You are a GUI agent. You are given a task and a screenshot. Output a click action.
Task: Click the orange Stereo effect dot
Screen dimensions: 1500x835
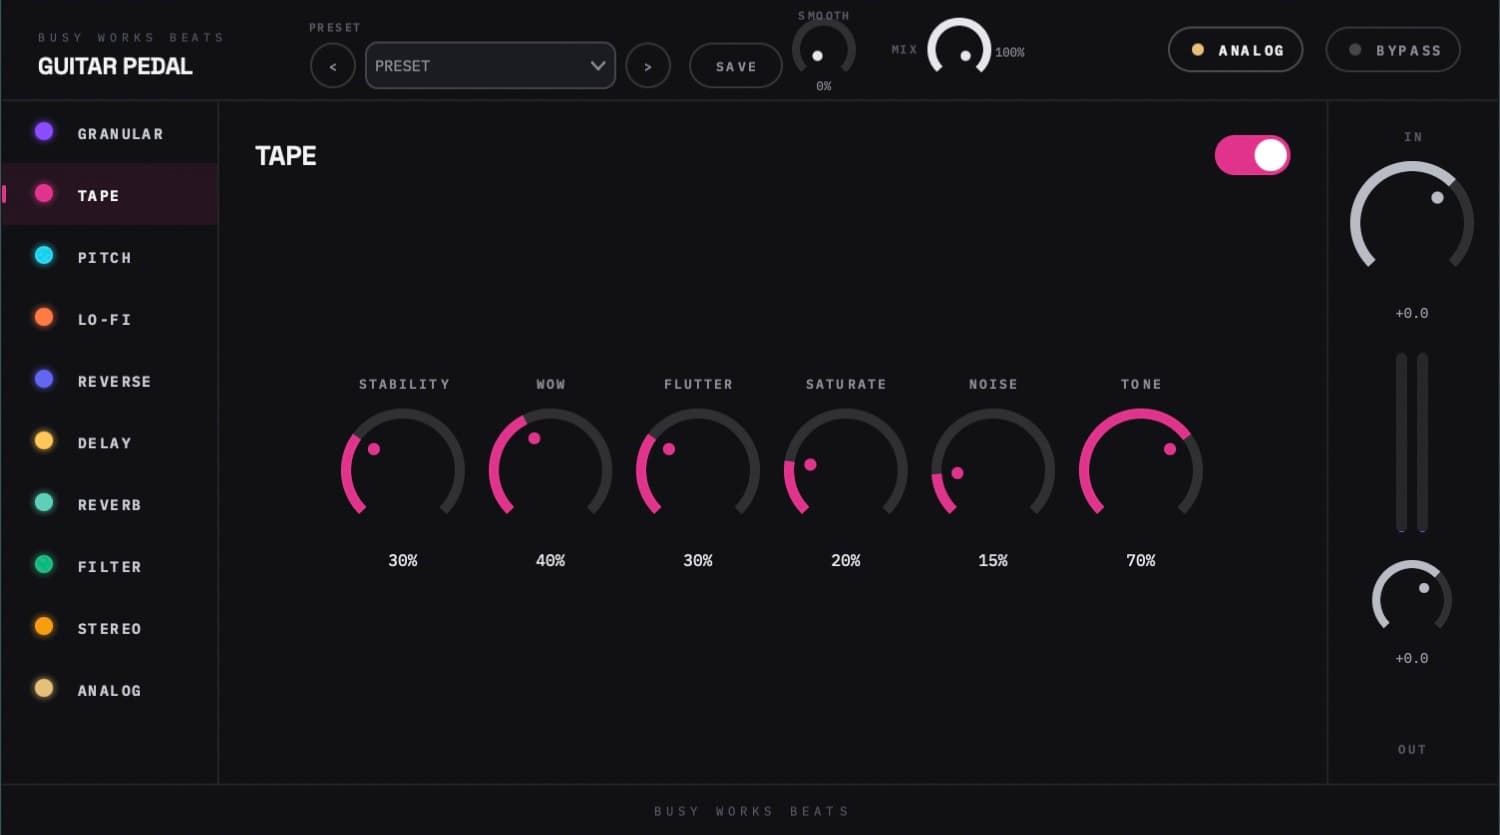point(44,627)
